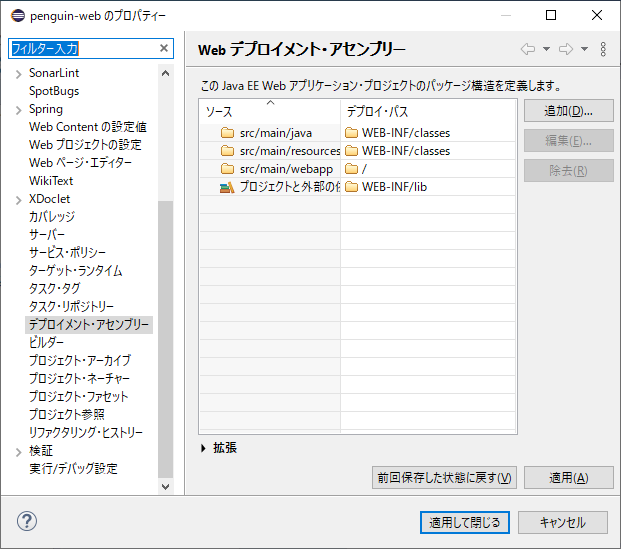Viewport: 621px width, 549px height.
Task: Select WikiText in the tree
Action: click(51, 181)
